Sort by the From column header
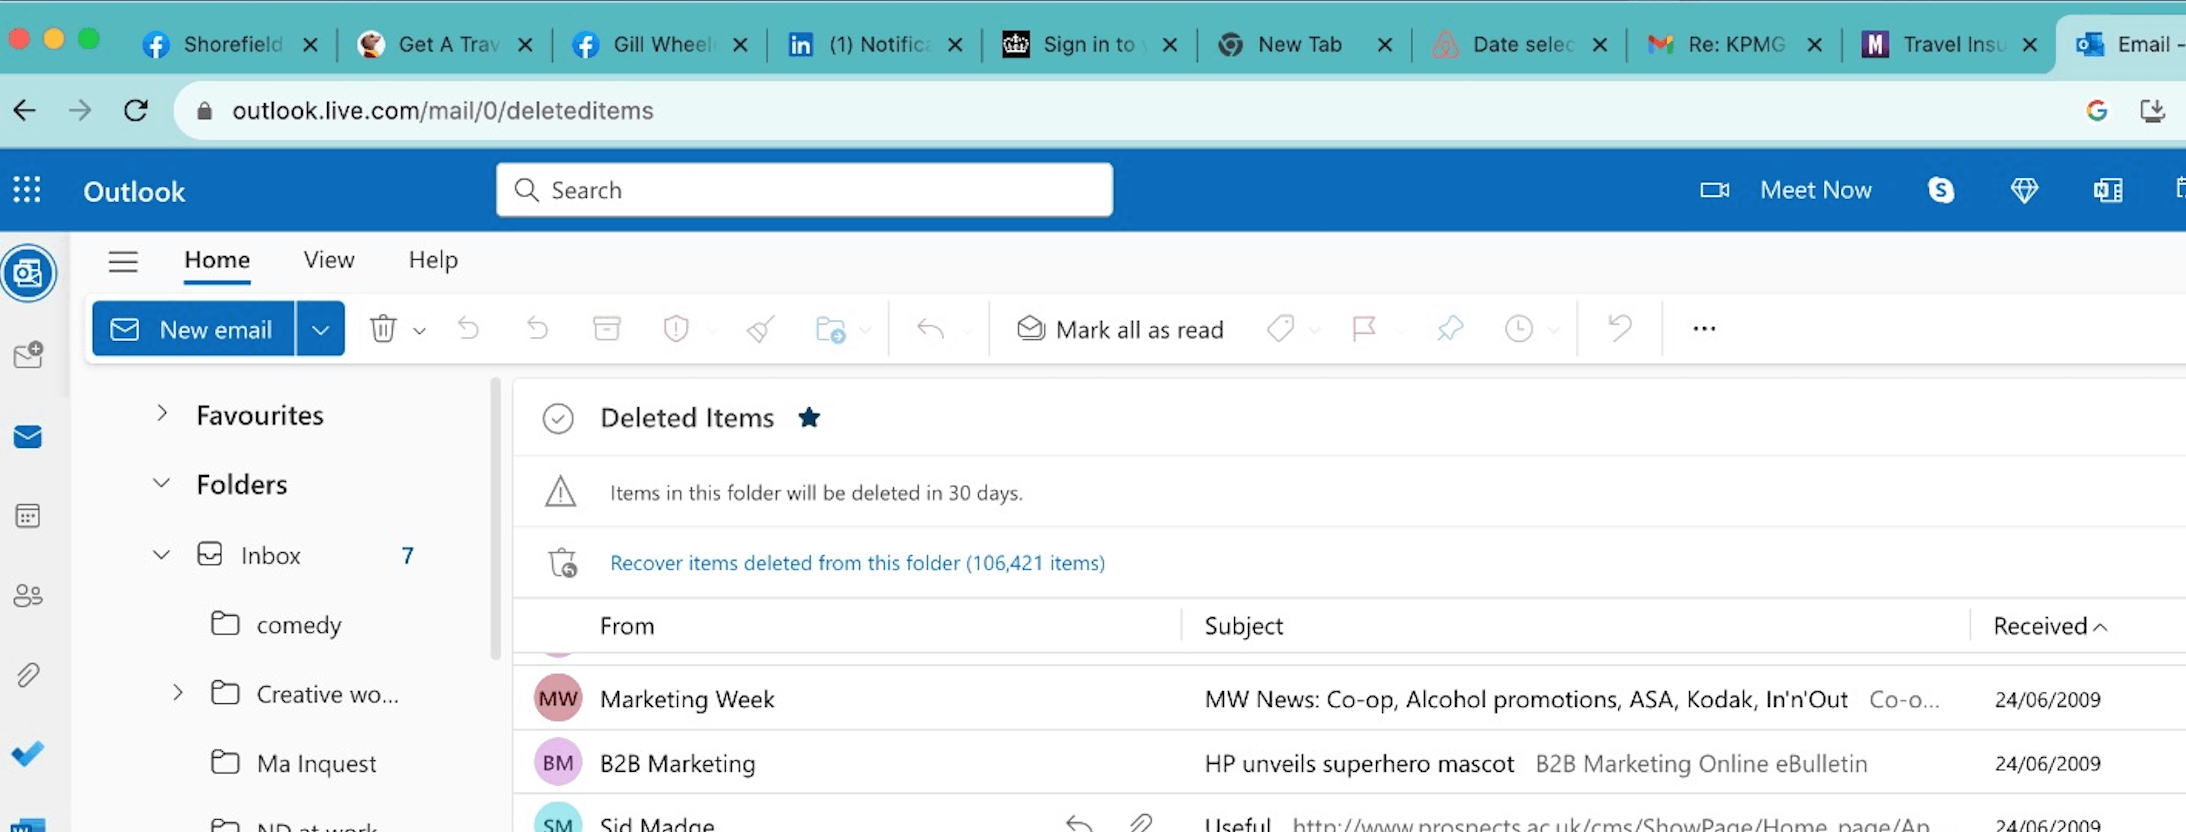Image resolution: width=2186 pixels, height=832 pixels. 627,626
